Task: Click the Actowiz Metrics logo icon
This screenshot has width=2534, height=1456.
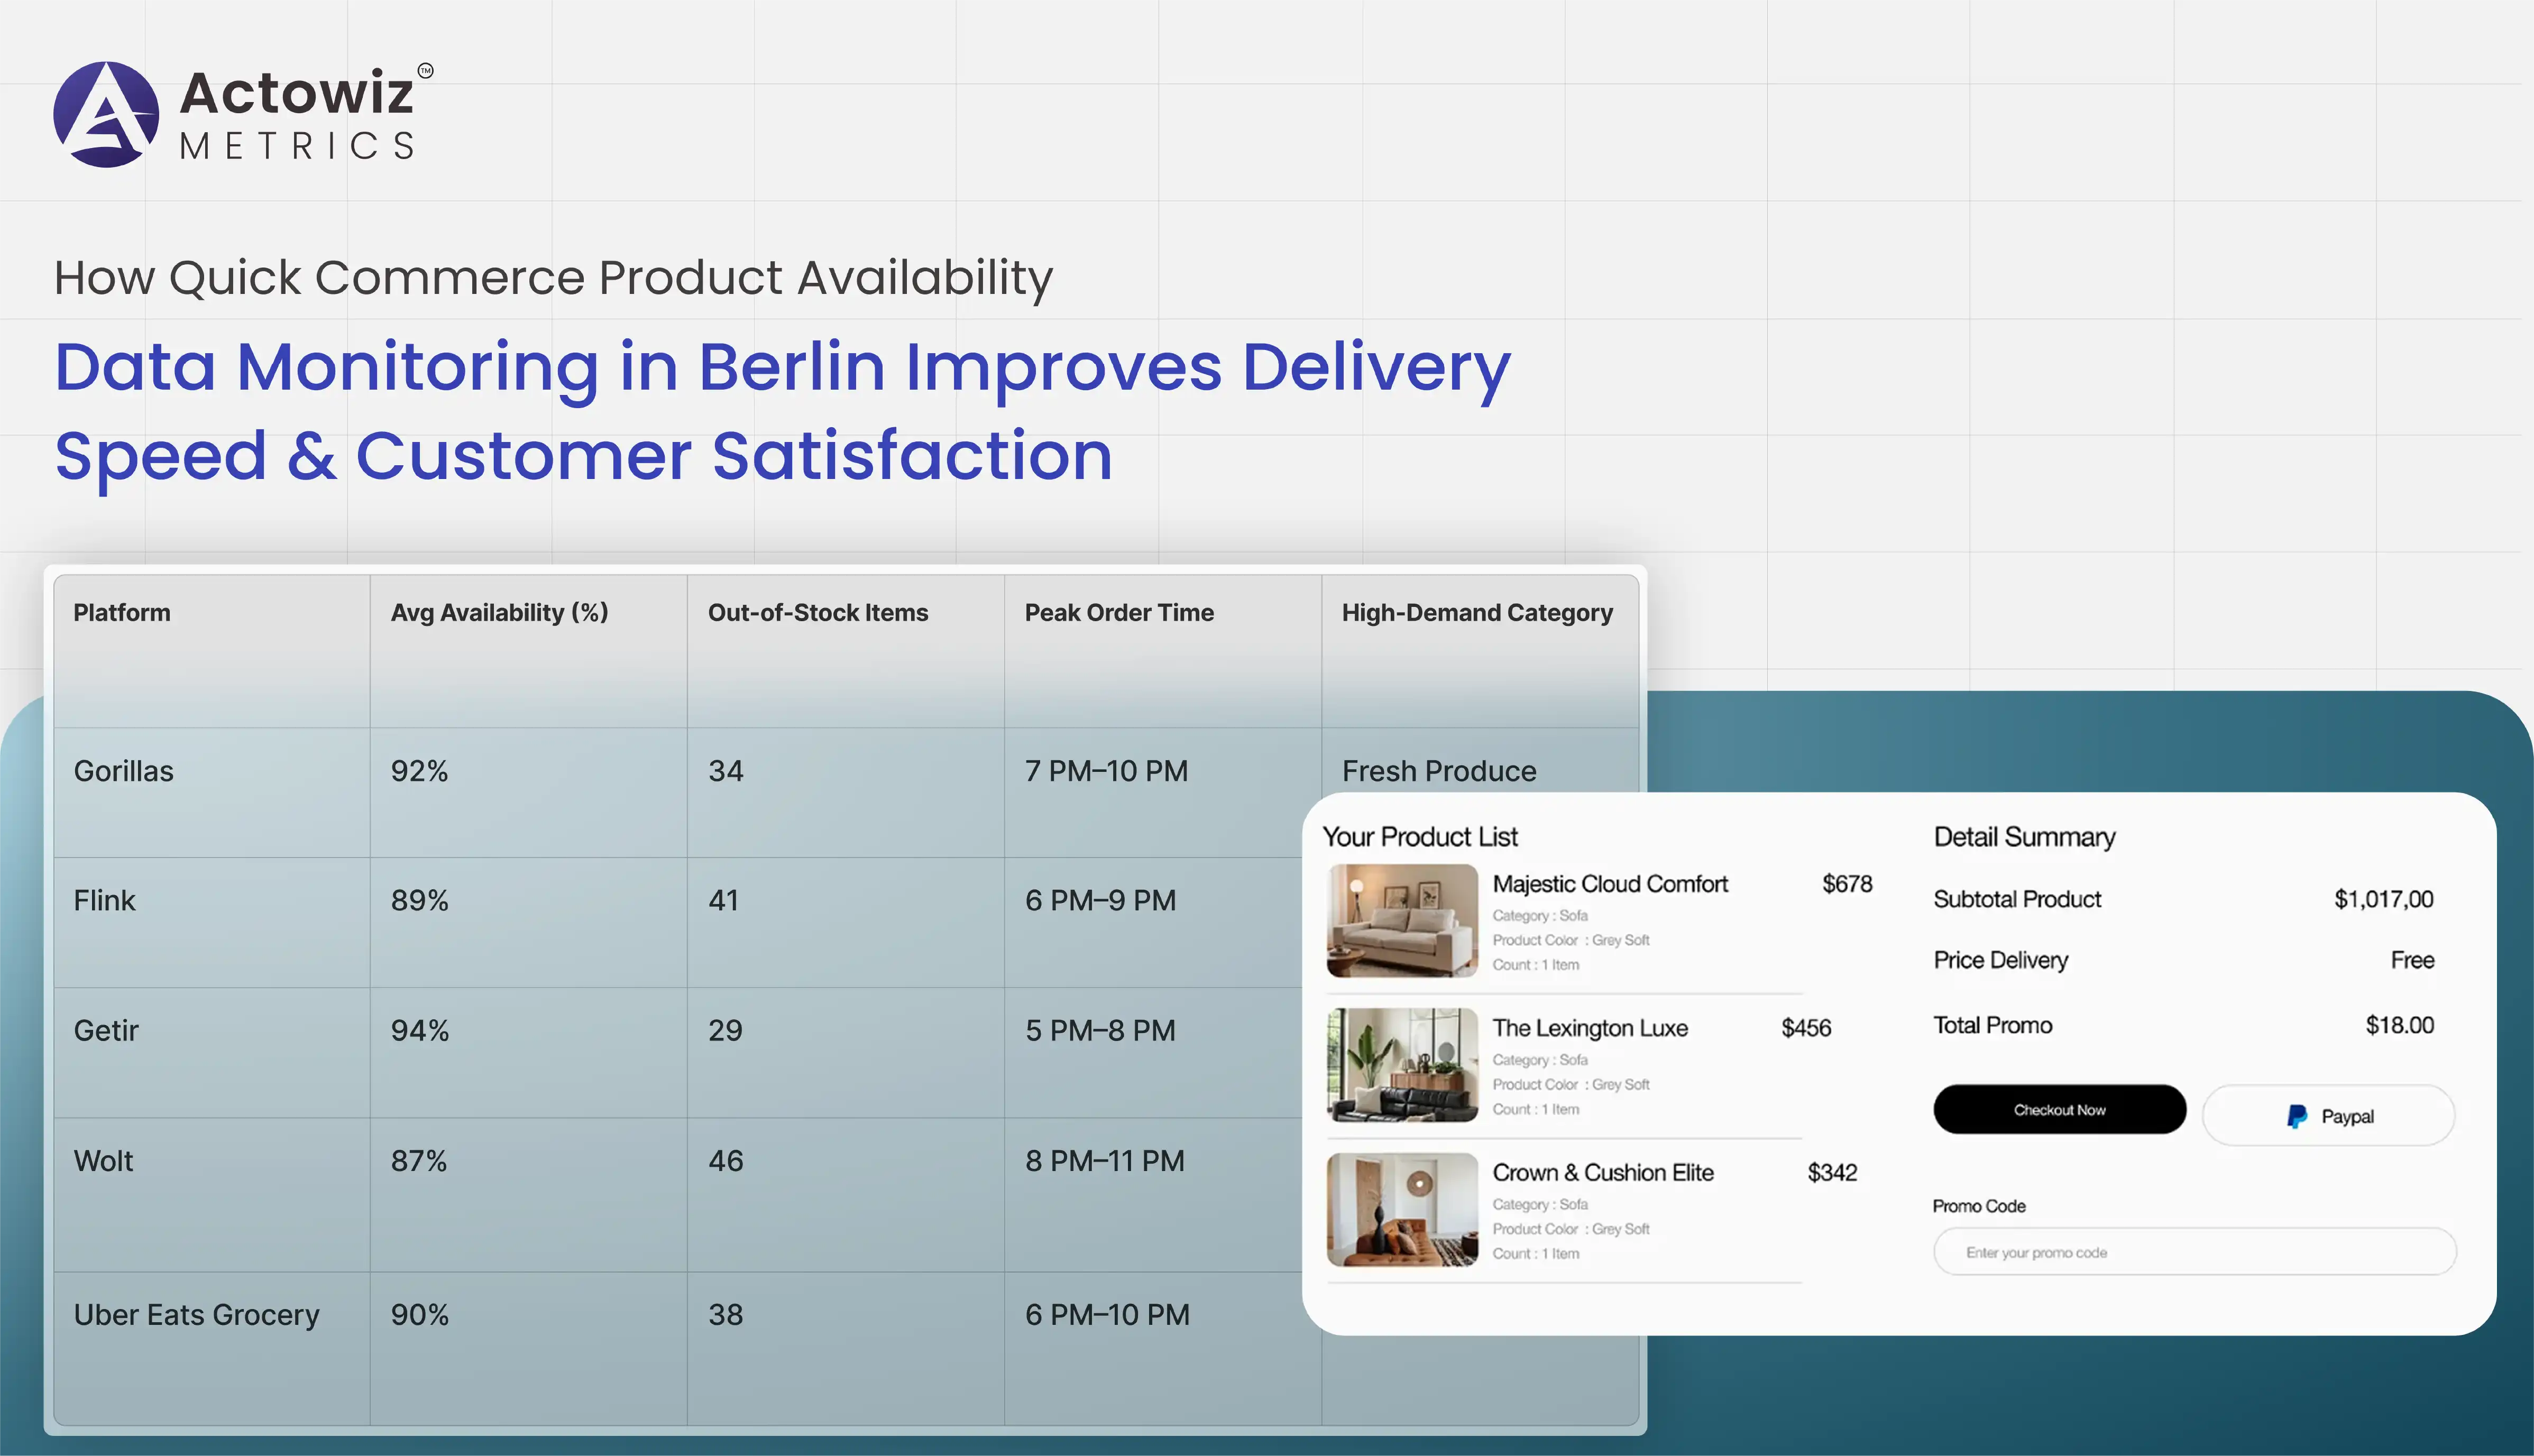Action: 106,114
